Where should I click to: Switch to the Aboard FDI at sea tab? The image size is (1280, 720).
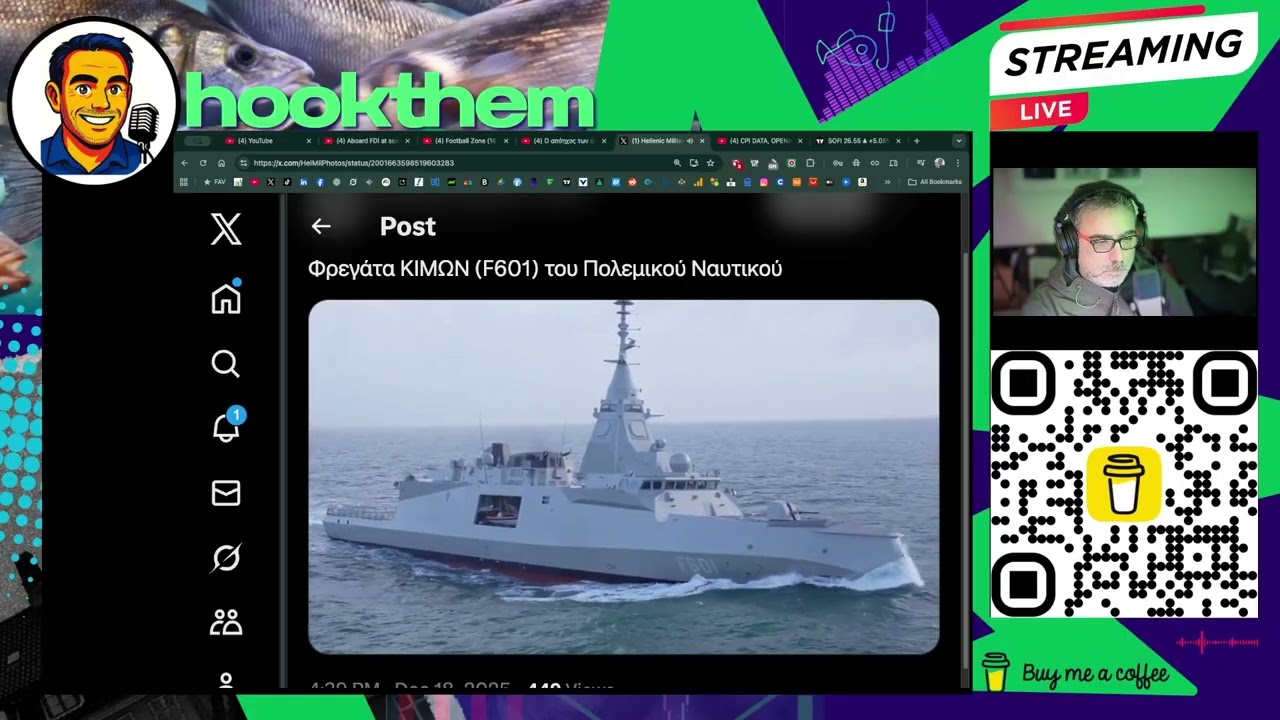click(367, 141)
